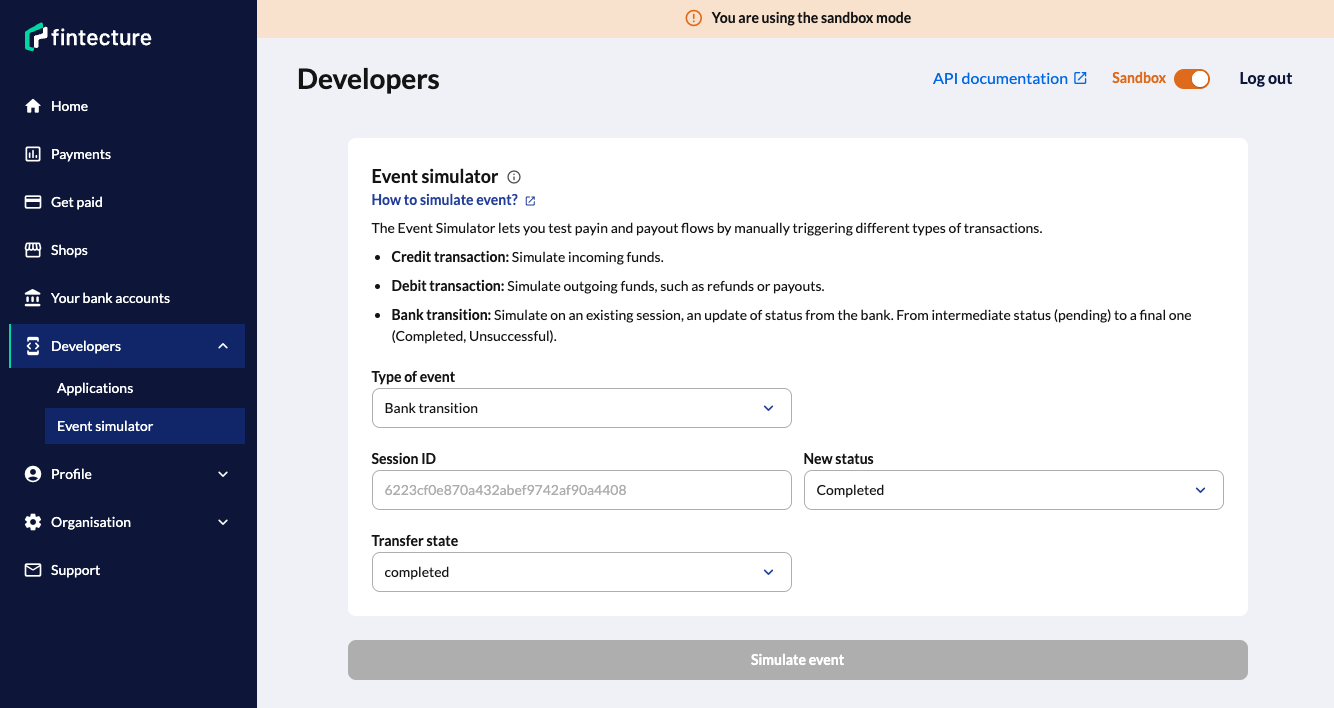Open Applications submenu item
Viewport: 1334px width, 708px height.
[x=95, y=388]
